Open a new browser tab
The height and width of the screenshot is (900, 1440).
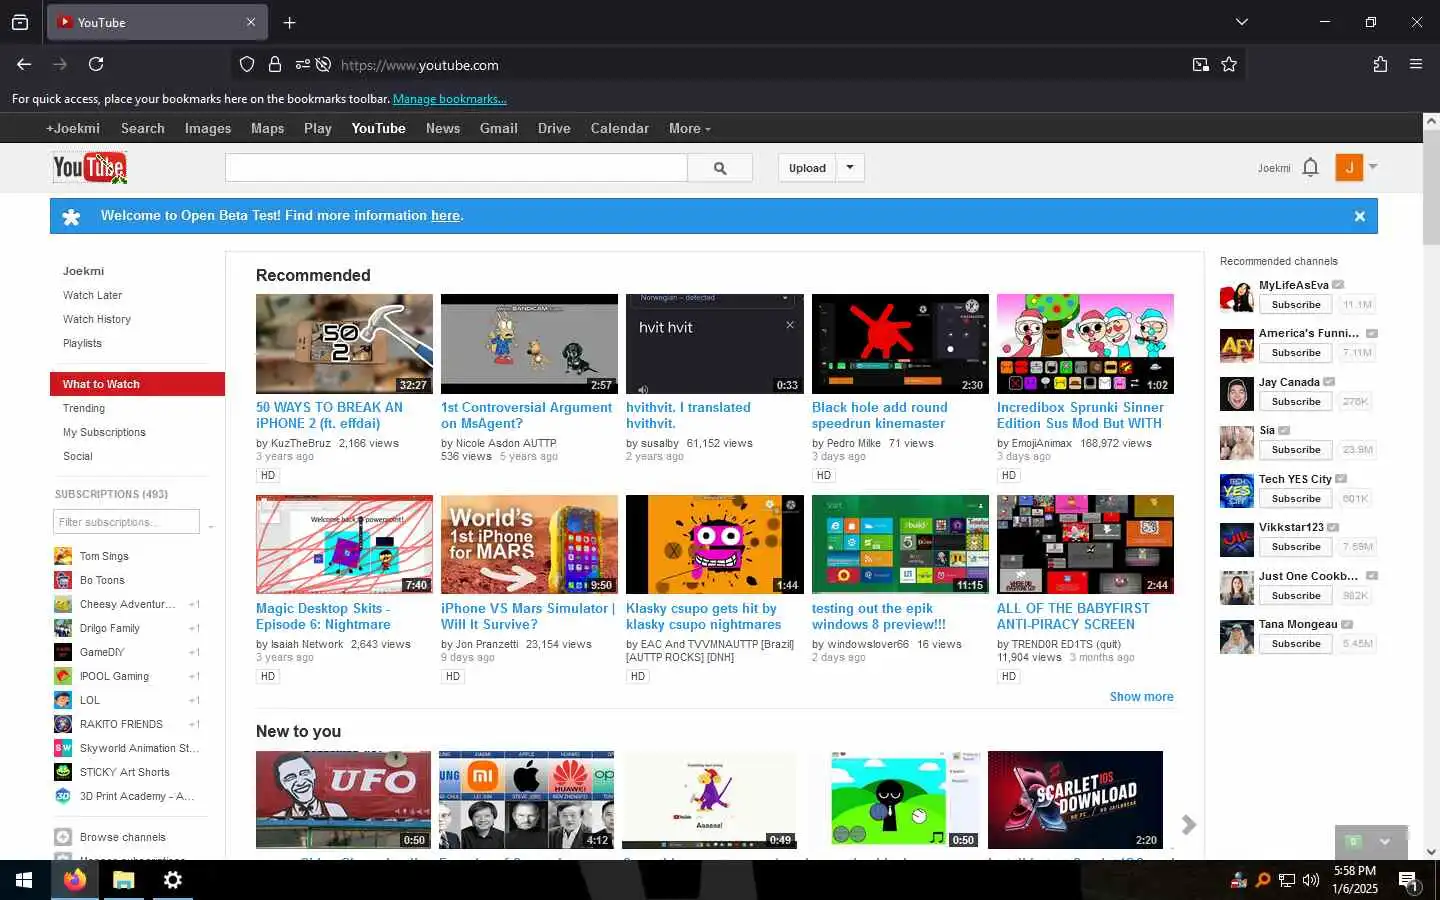click(289, 22)
